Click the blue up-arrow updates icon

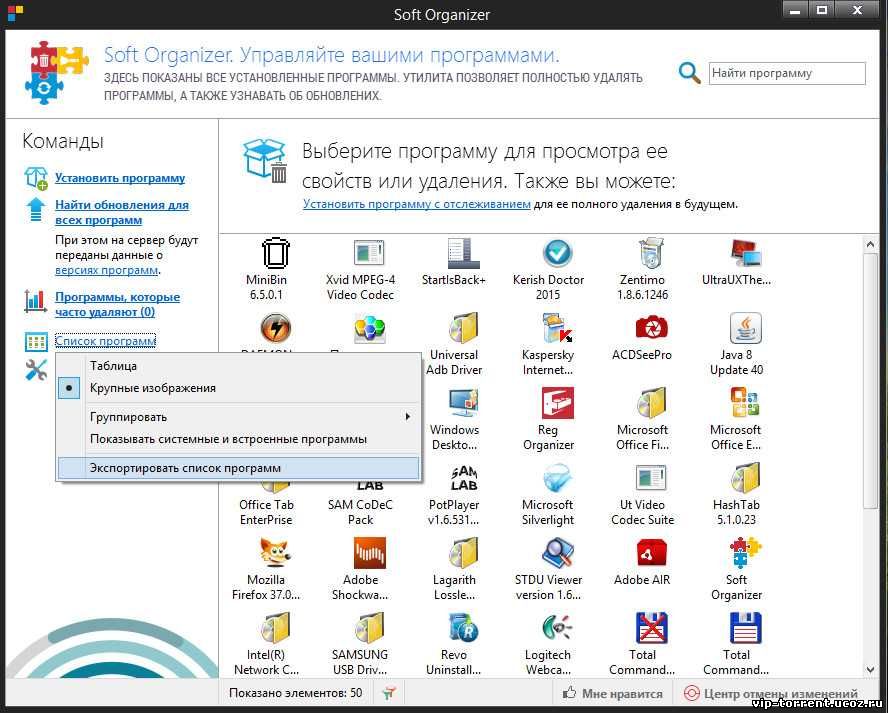tap(36, 209)
